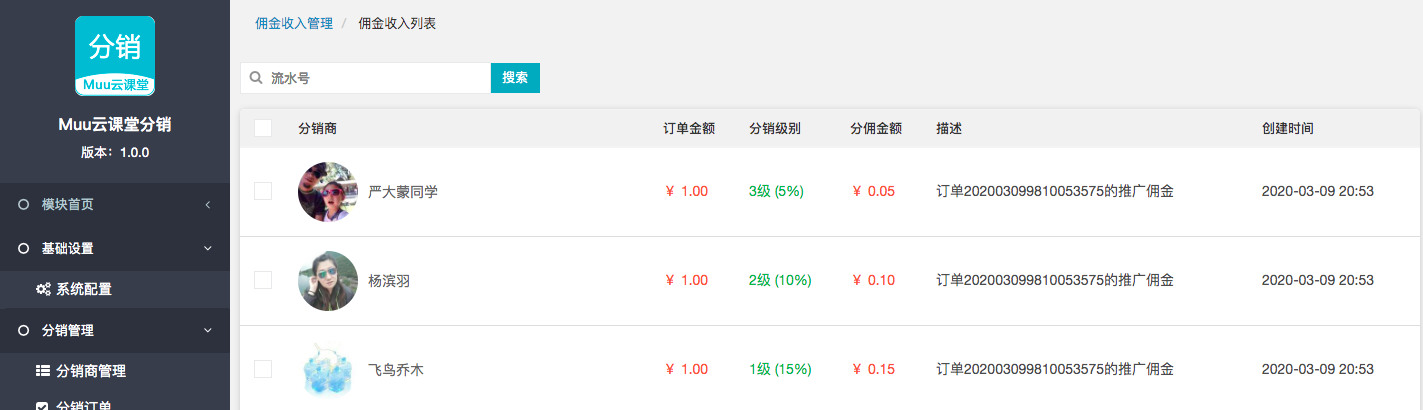The height and width of the screenshot is (410, 1423).
Task: Check the row checkbox for 杨滨羽
Action: [263, 280]
